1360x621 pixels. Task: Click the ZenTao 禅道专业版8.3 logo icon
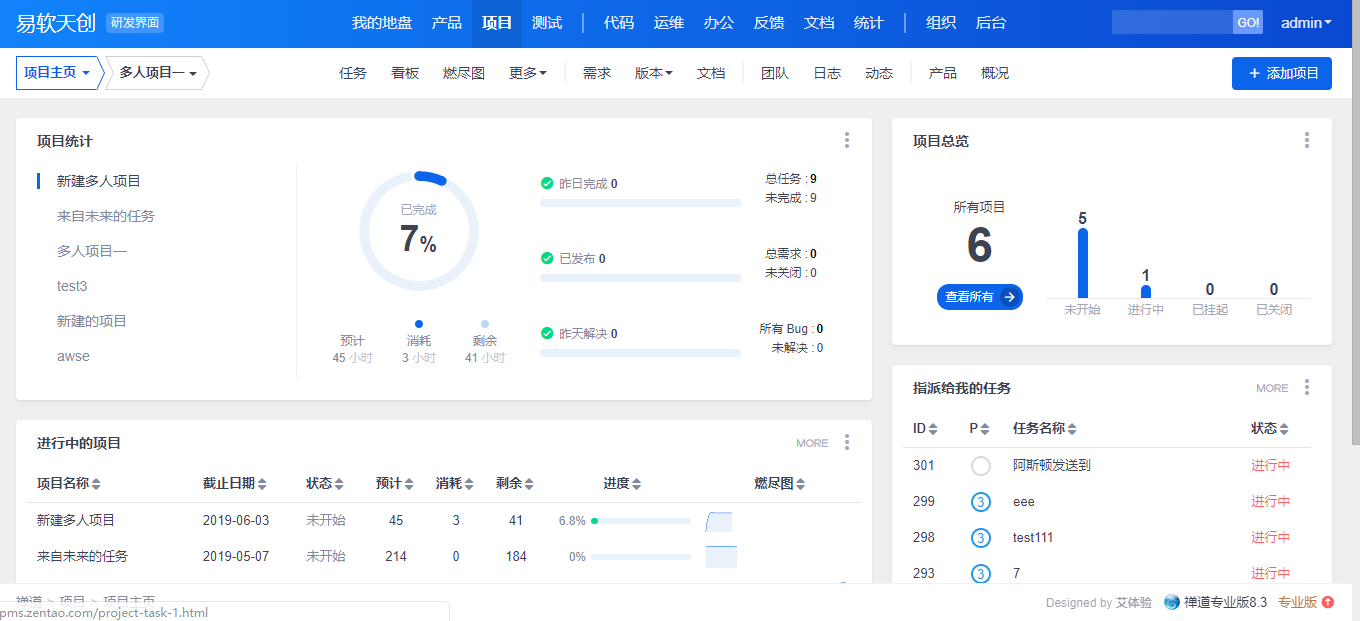point(1171,602)
